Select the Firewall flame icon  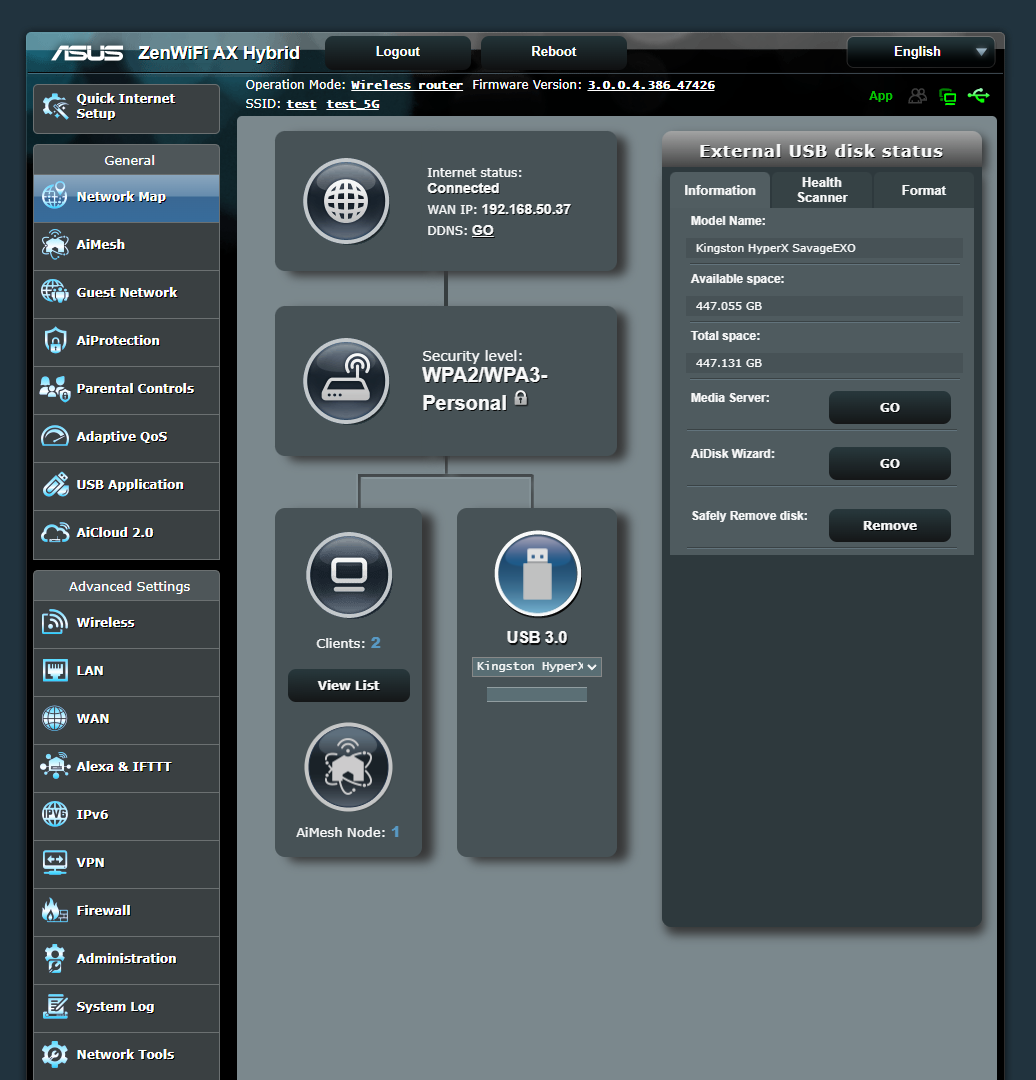55,910
